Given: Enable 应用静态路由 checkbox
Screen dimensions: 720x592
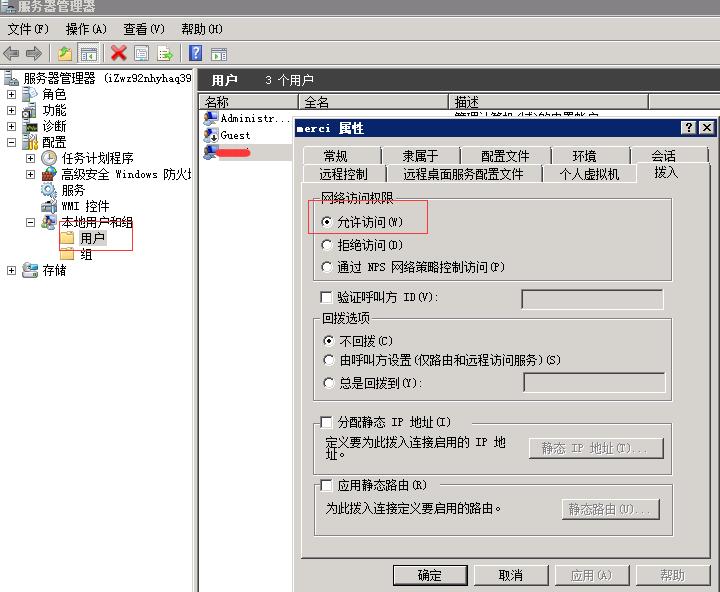Looking at the screenshot, I should click(326, 485).
